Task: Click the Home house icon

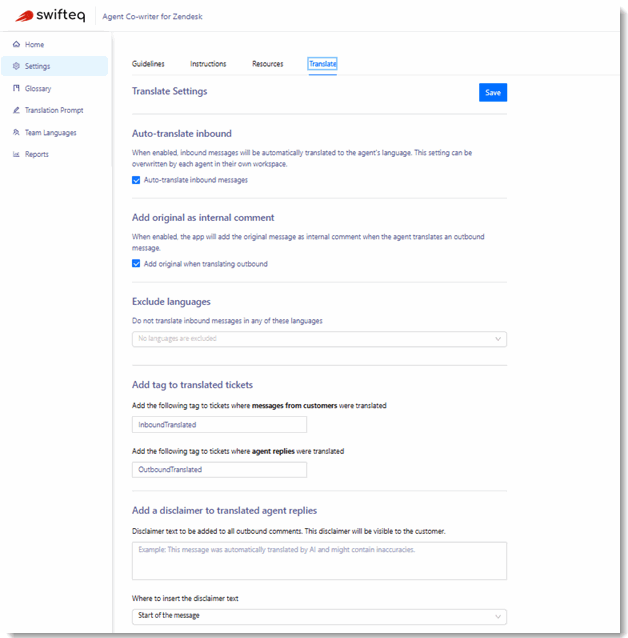Action: 16,44
